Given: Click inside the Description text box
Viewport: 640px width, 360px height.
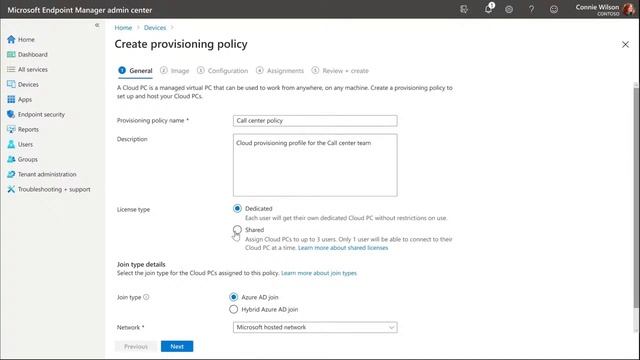Looking at the screenshot, I should [x=315, y=165].
